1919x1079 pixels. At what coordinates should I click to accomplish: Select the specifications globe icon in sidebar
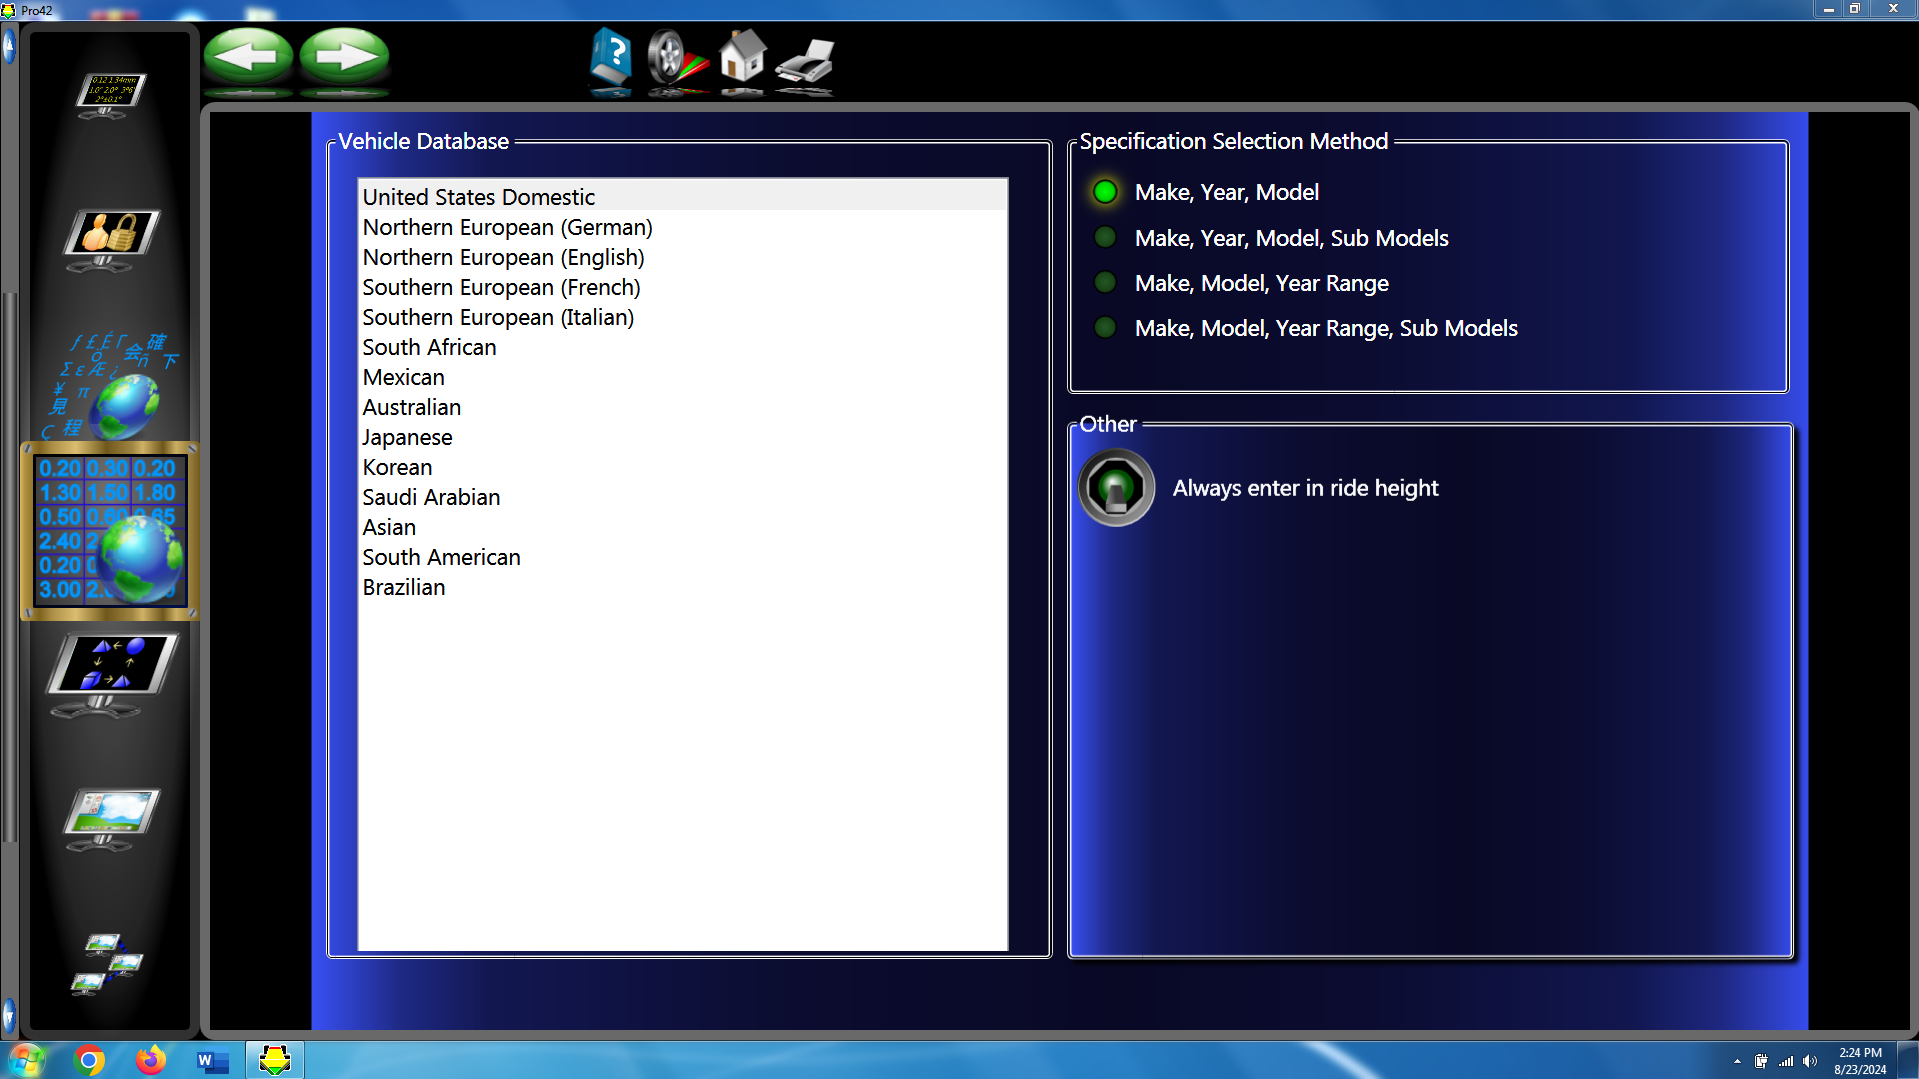point(110,530)
